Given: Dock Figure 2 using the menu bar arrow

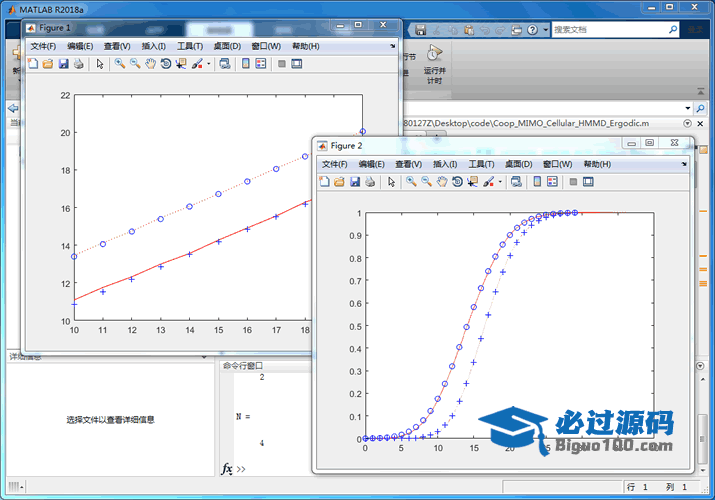Looking at the screenshot, I should (684, 164).
